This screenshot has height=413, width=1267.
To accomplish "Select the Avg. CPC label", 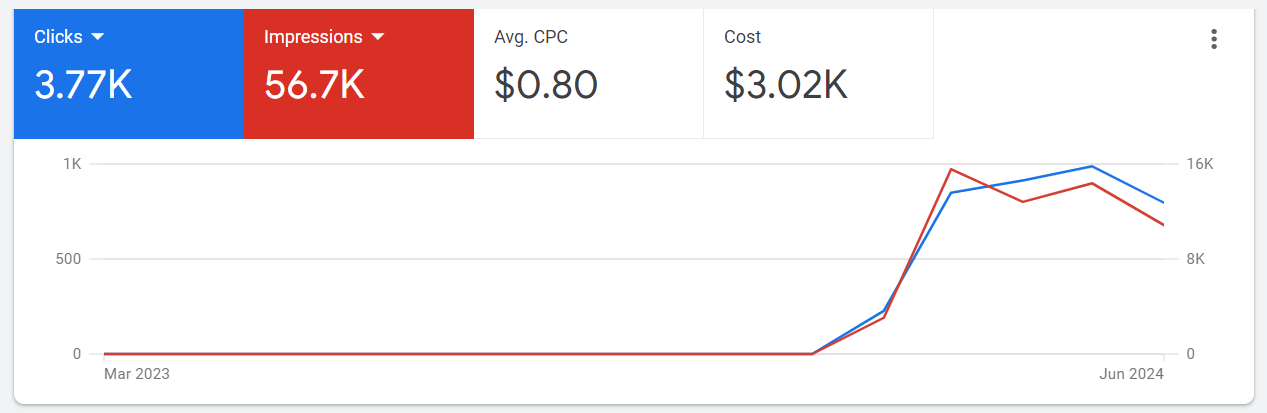I will [x=530, y=37].
